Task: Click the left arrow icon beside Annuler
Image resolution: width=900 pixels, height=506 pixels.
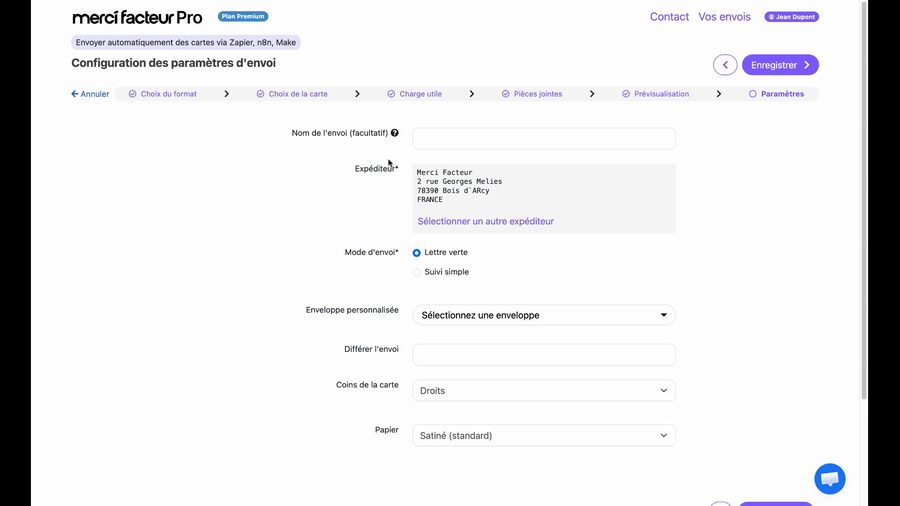Action: 75,94
